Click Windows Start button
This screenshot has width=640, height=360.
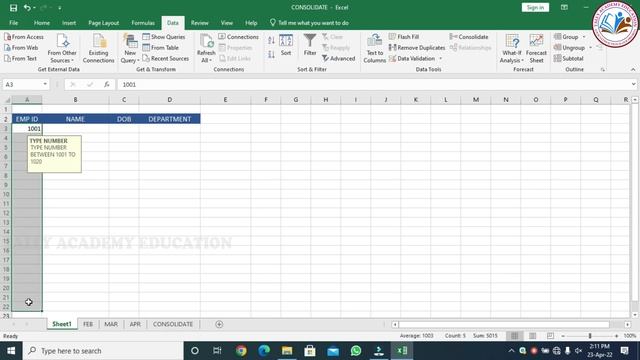tap(11, 351)
